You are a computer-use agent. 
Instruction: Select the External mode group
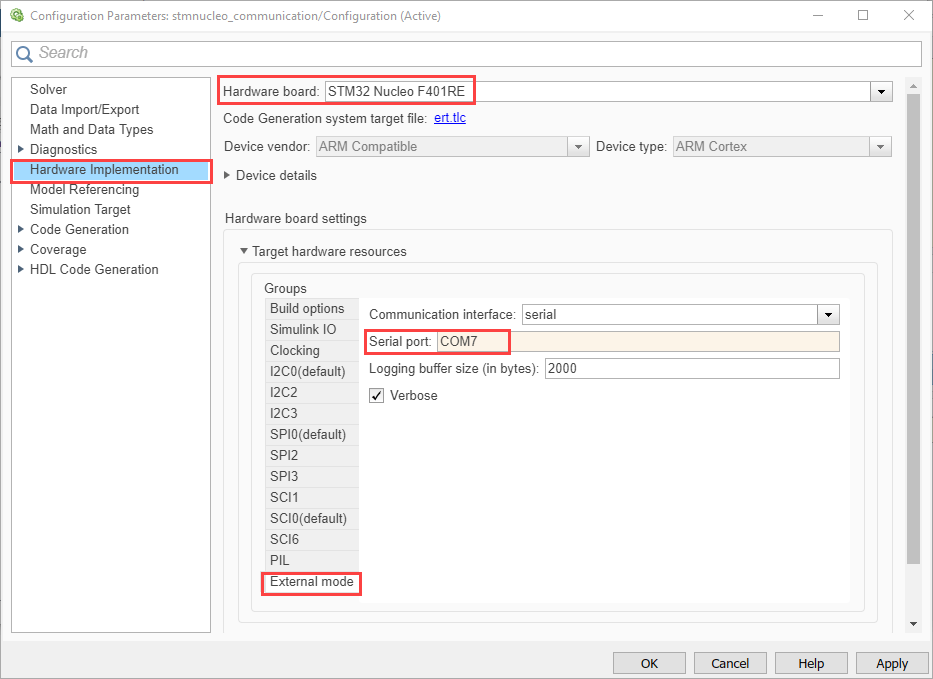[311, 582]
